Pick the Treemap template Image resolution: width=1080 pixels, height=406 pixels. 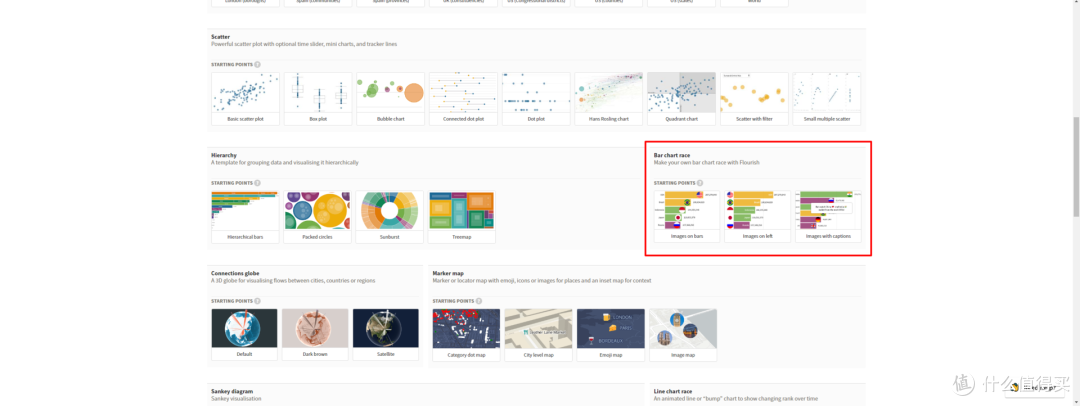pyautogui.click(x=461, y=217)
